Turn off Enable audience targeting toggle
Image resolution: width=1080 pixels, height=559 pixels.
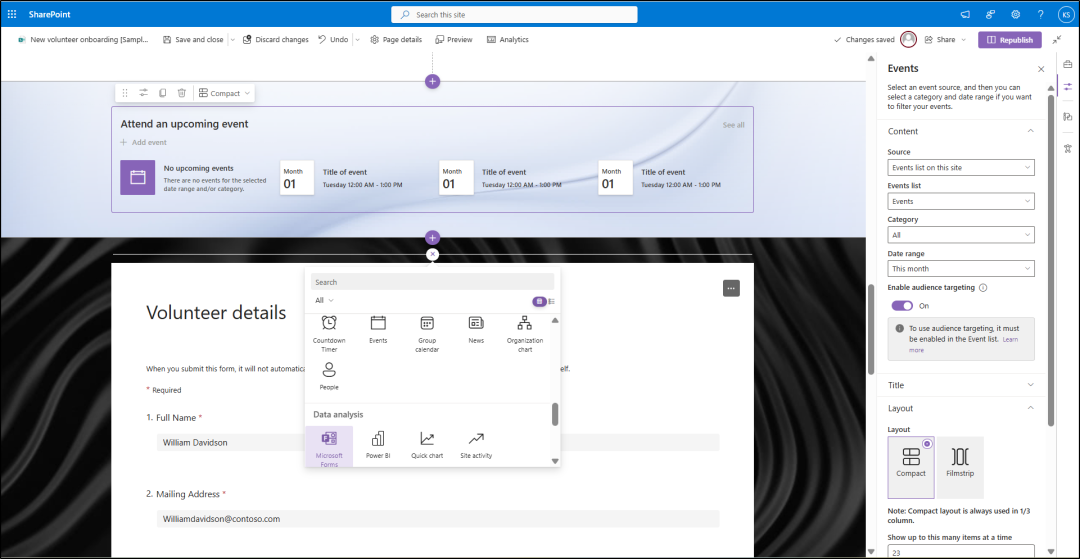(902, 306)
